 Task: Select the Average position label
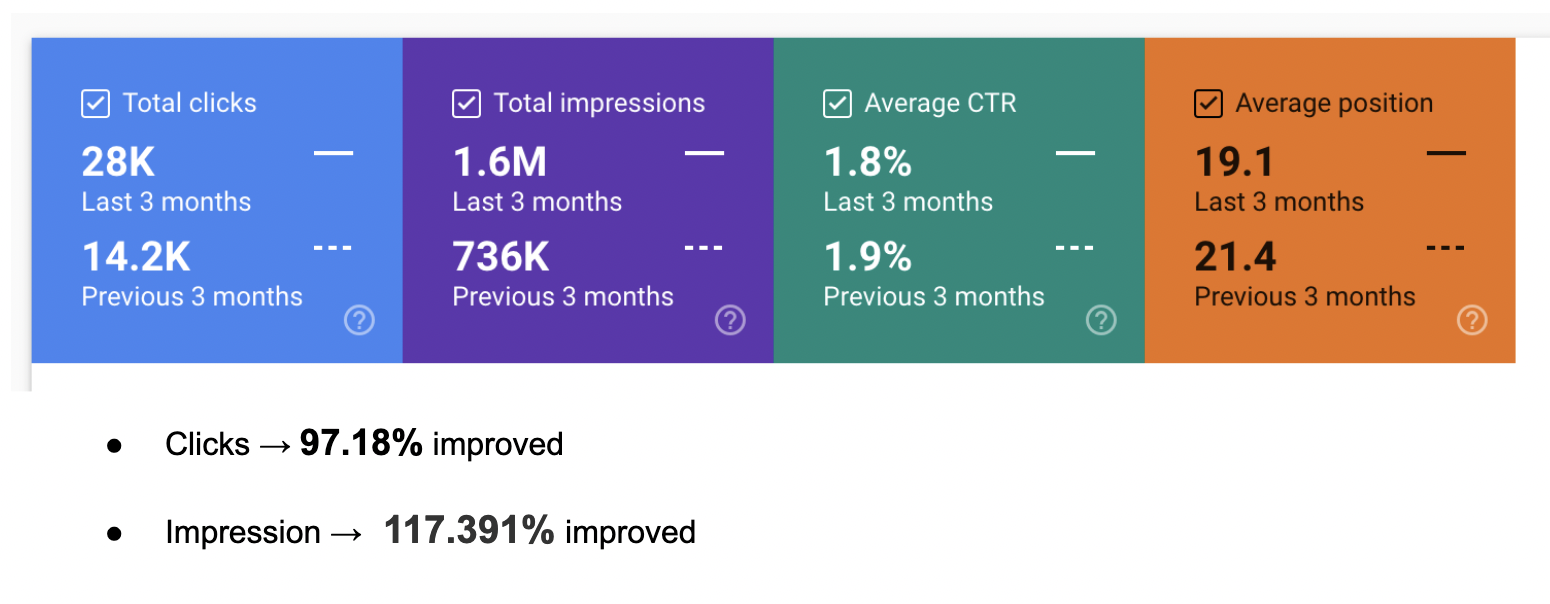click(x=1334, y=103)
